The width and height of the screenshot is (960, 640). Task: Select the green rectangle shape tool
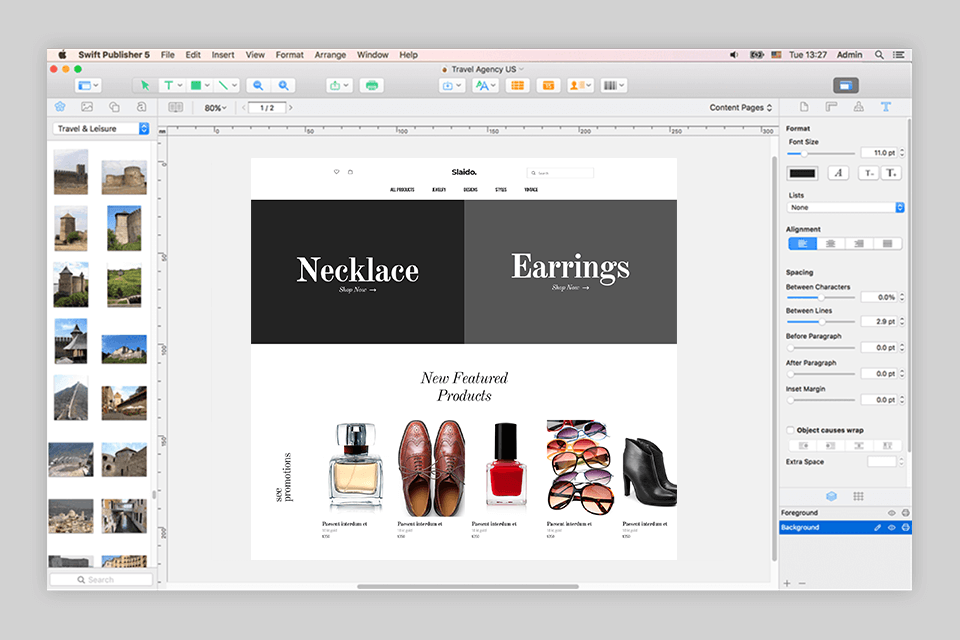click(x=196, y=86)
